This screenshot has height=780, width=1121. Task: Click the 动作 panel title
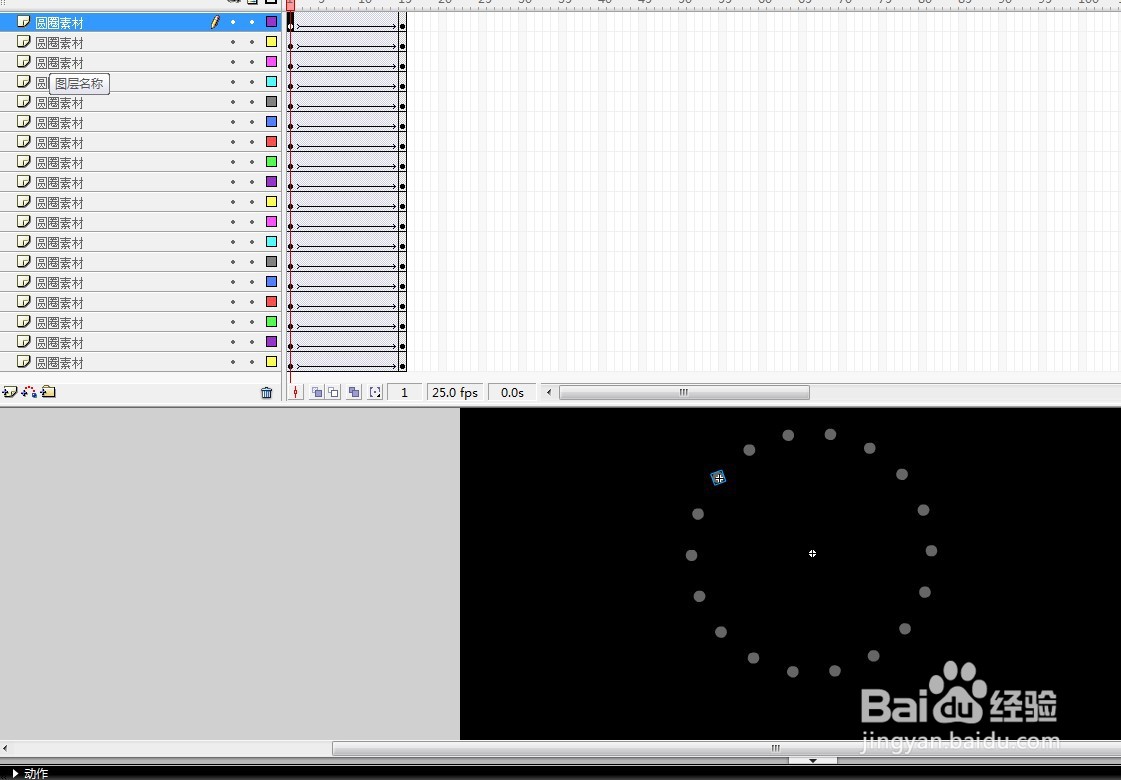click(x=36, y=773)
